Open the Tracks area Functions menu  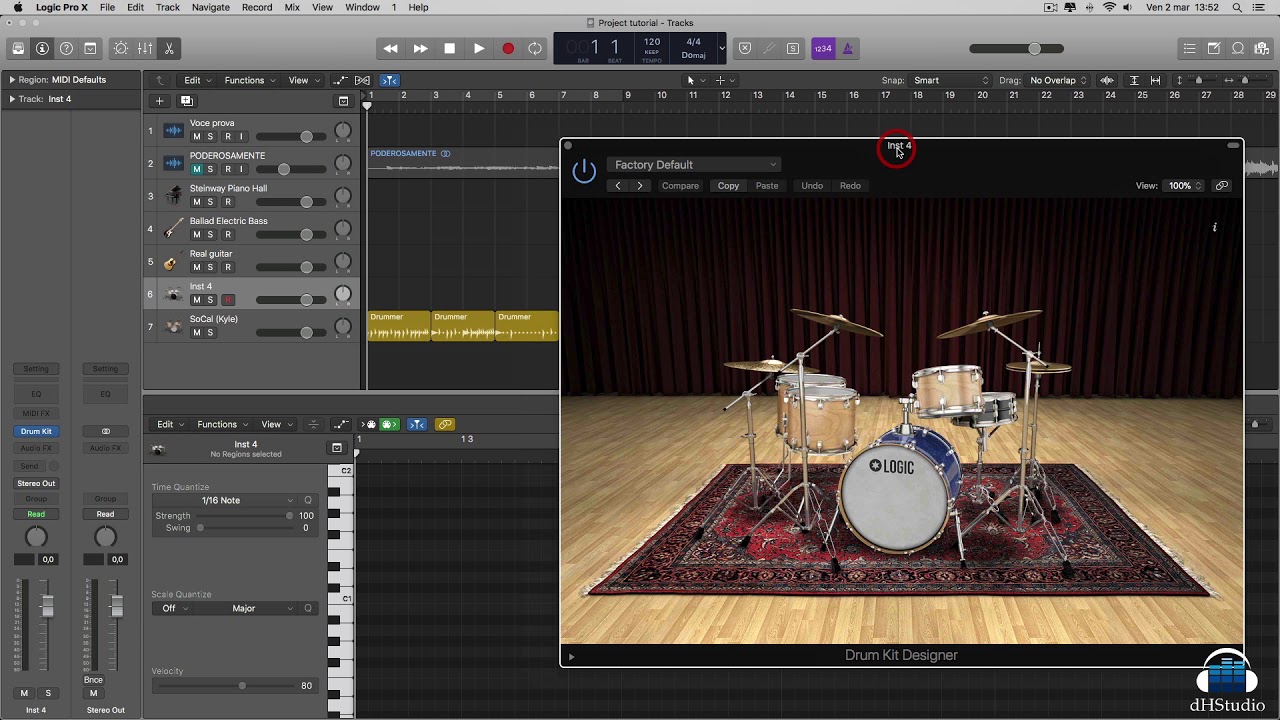[248, 80]
